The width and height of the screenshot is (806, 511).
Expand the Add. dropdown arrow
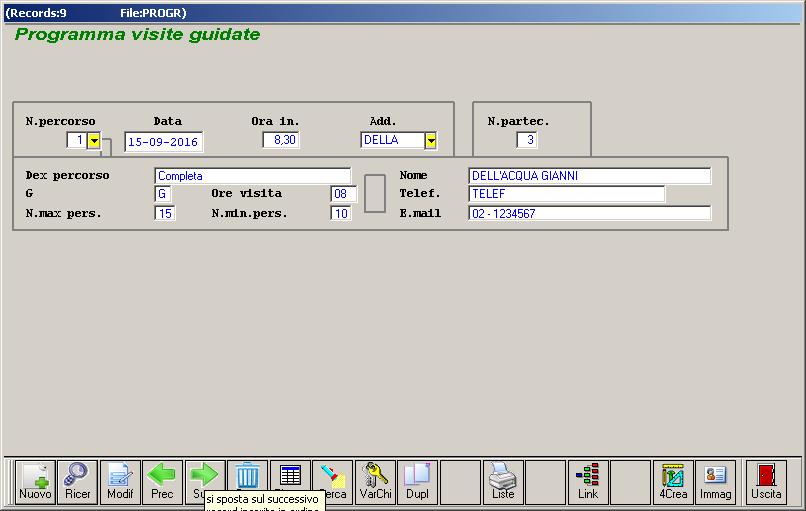pyautogui.click(x=431, y=140)
